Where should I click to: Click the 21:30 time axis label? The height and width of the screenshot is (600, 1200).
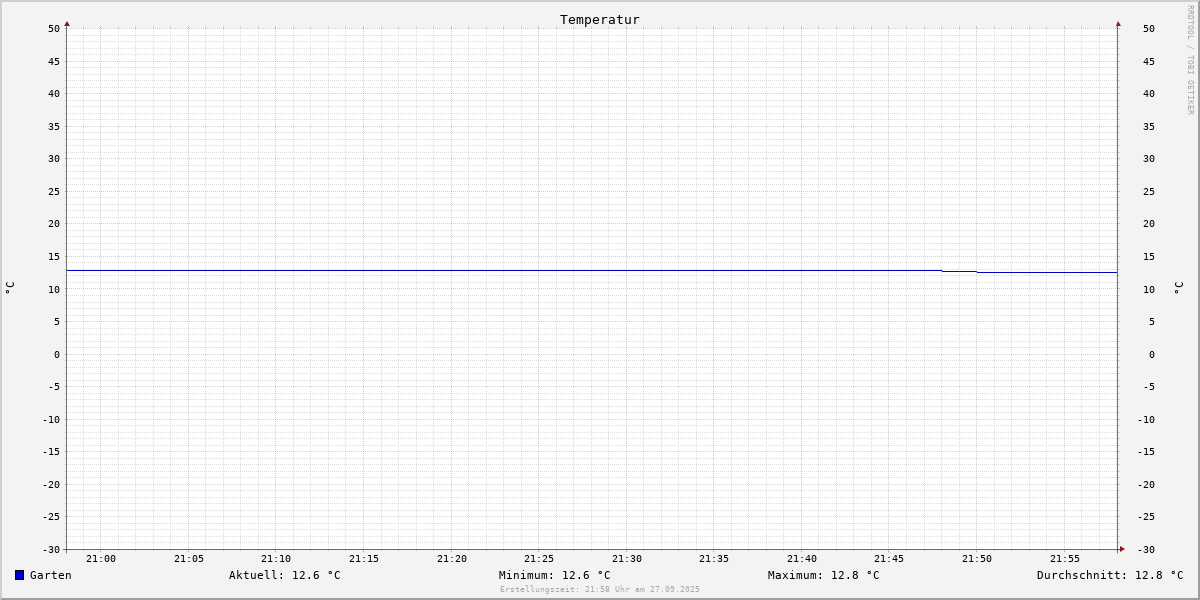point(627,559)
